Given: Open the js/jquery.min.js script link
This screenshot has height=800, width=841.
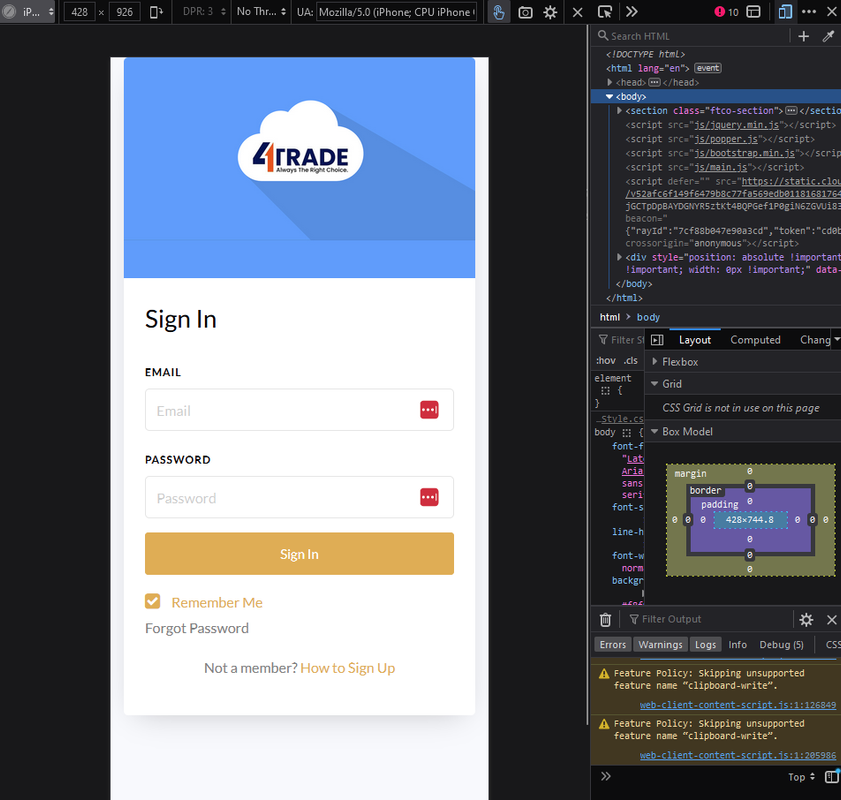Looking at the screenshot, I should pyautogui.click(x=736, y=125).
